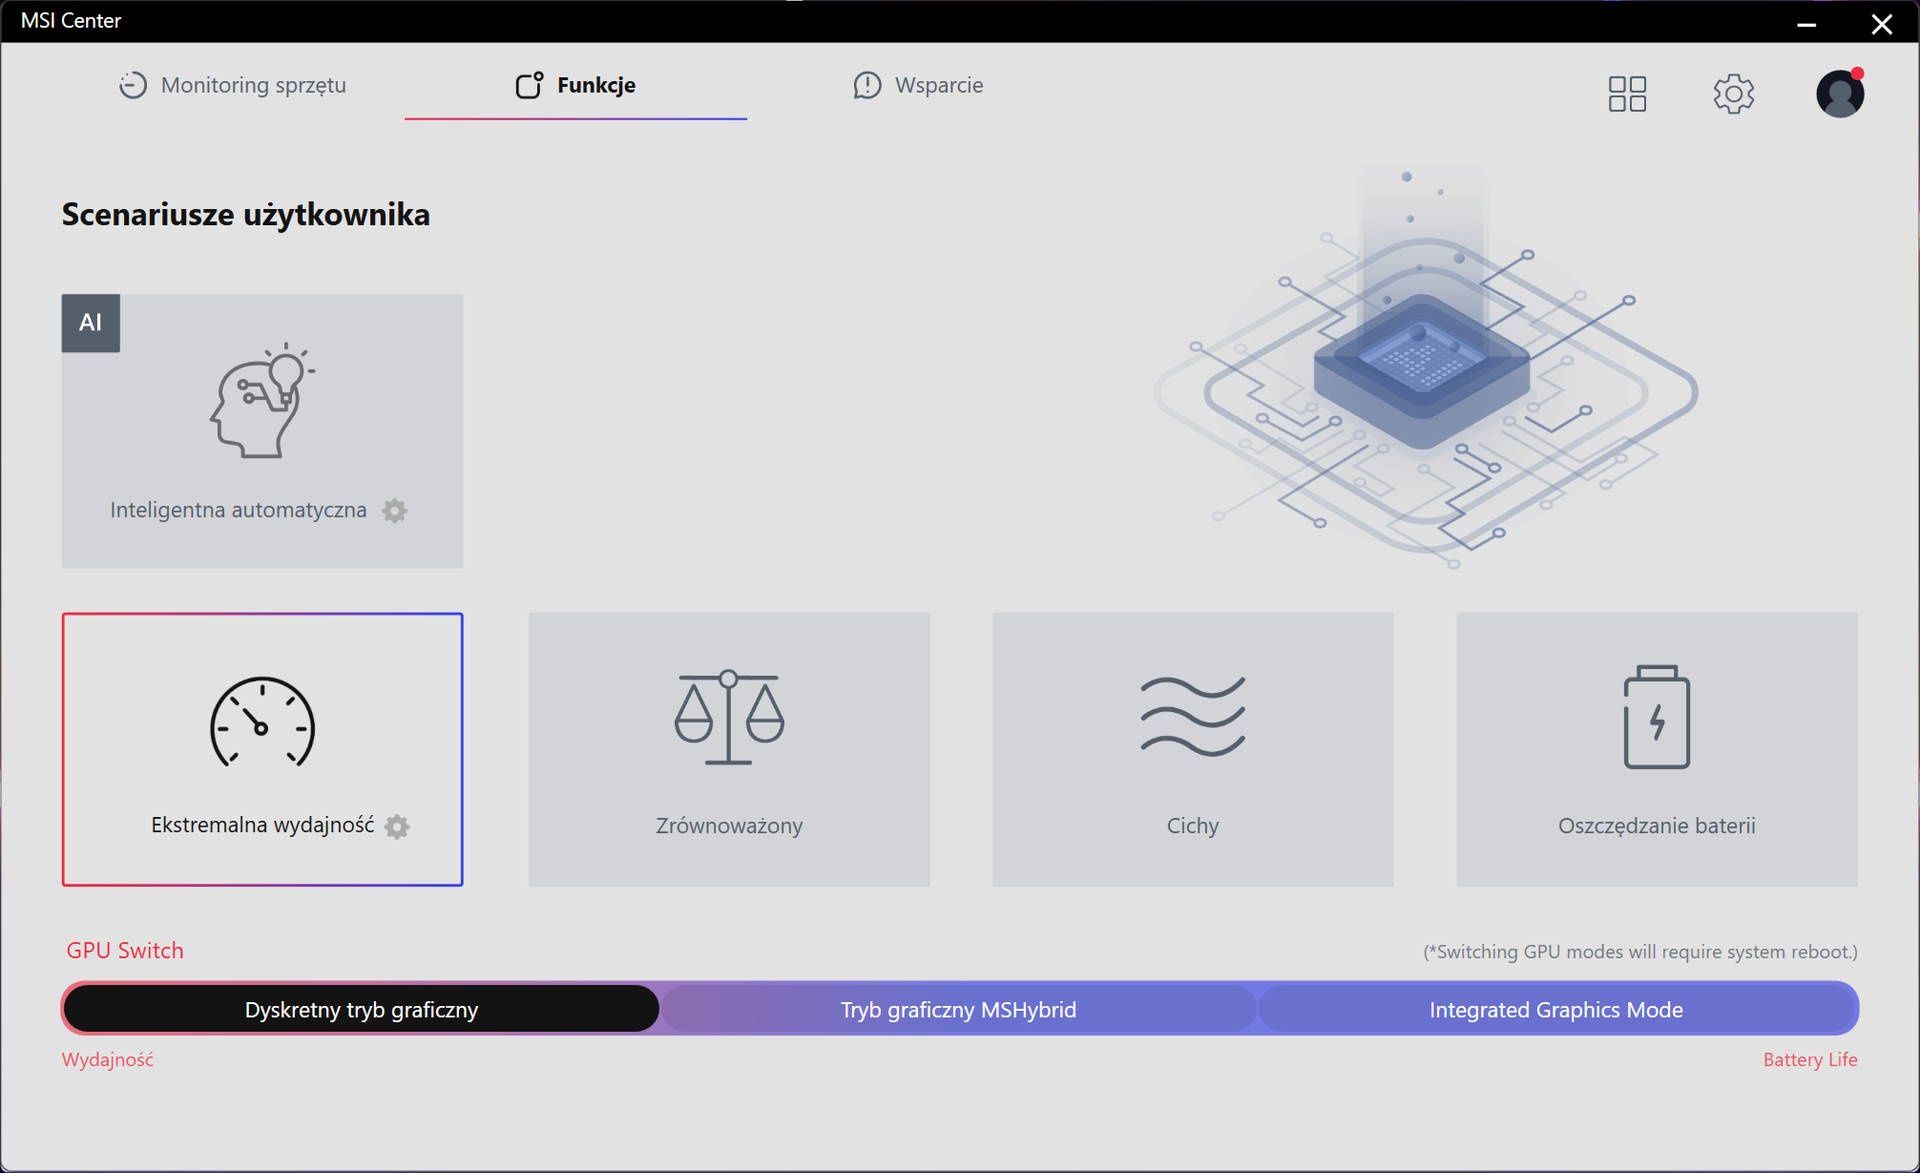Select Integrated Graphics Mode
The image size is (1920, 1173).
point(1556,1009)
